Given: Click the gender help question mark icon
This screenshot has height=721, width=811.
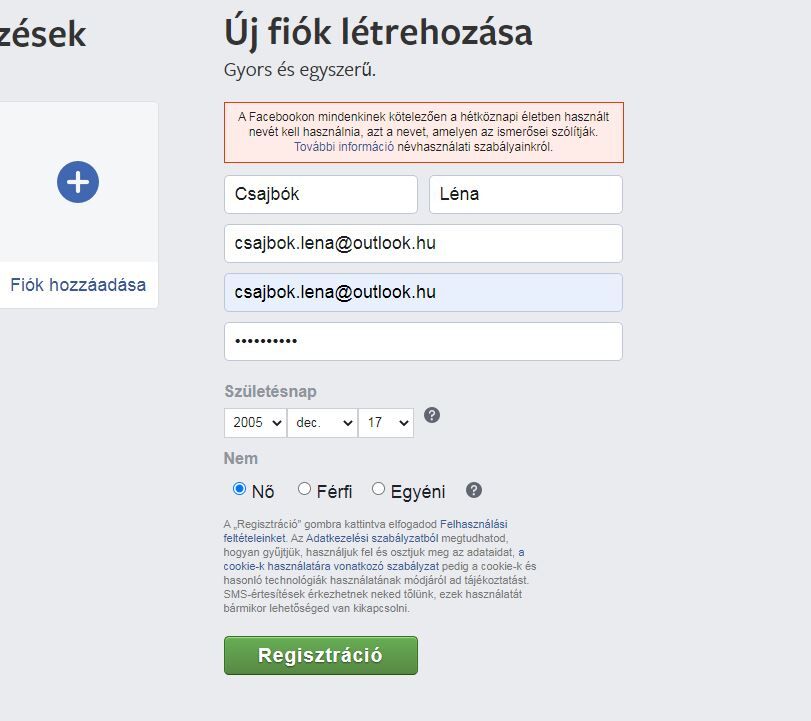Looking at the screenshot, I should pos(474,490).
